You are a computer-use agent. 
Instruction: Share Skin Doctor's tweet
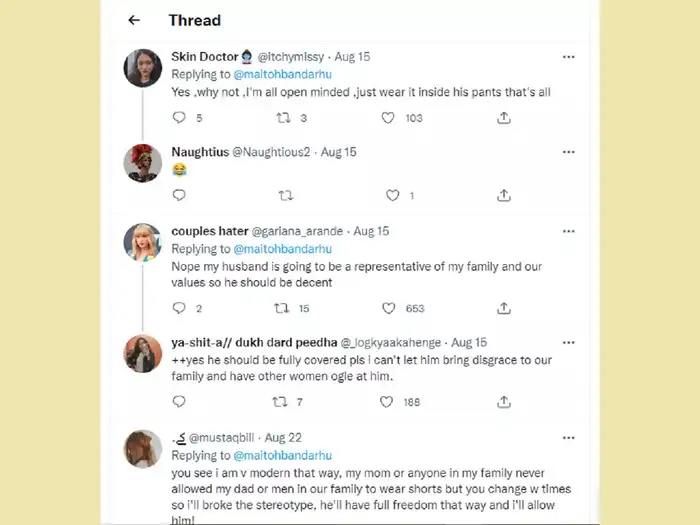tap(504, 118)
